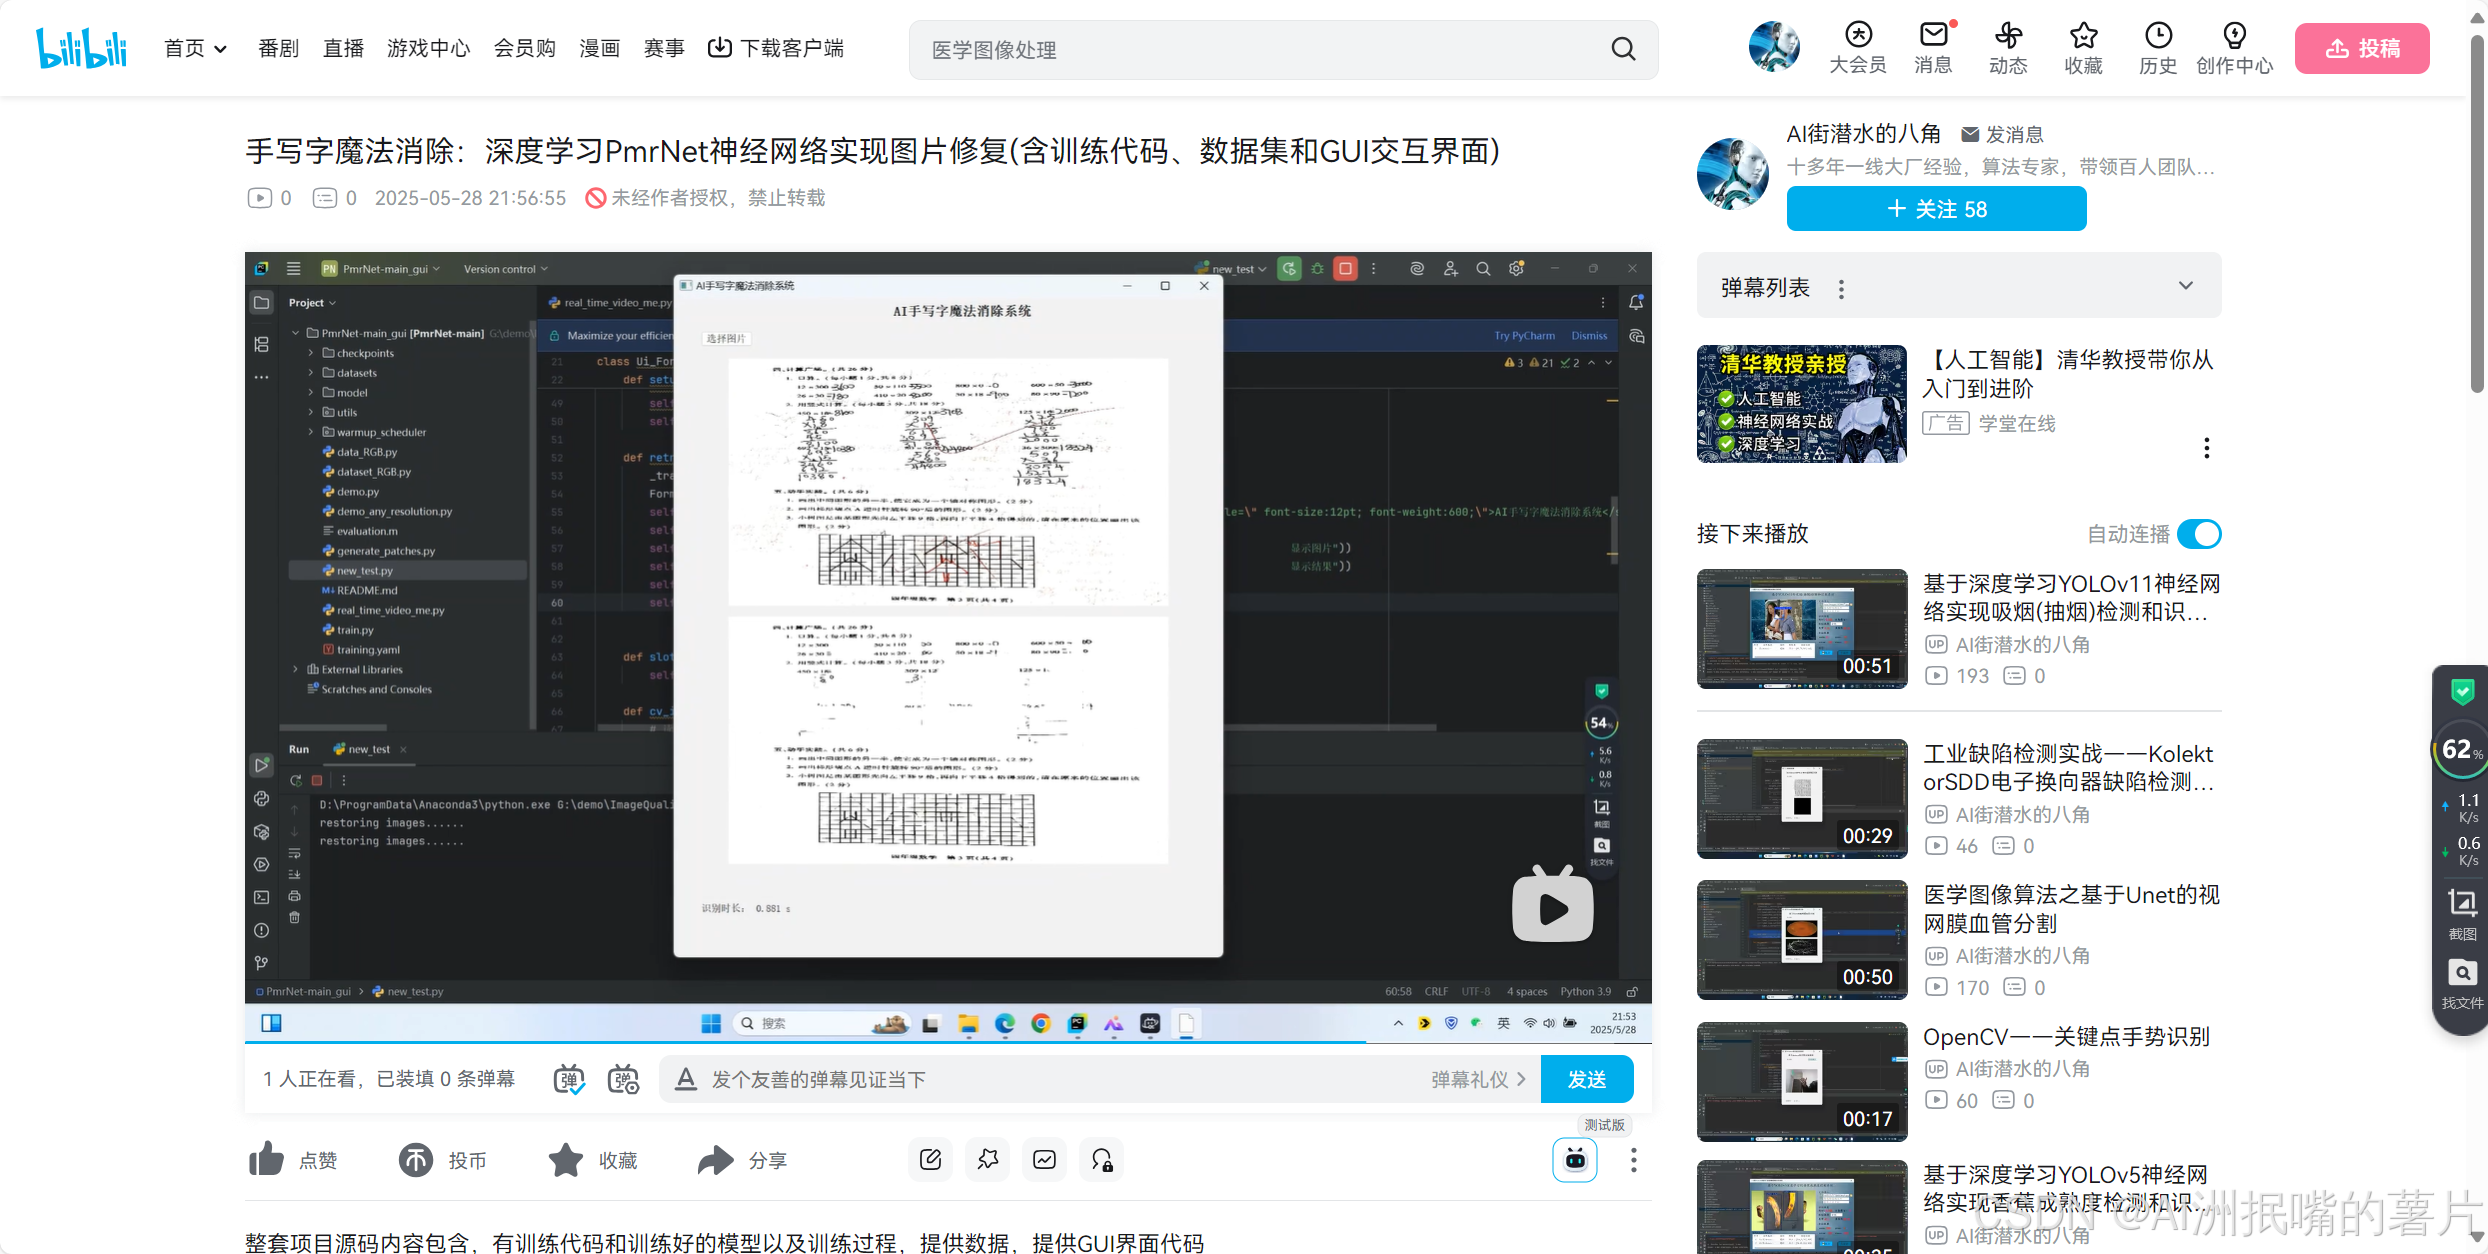
Task: Click the star favorite (收藏) icon below video
Action: point(566,1160)
